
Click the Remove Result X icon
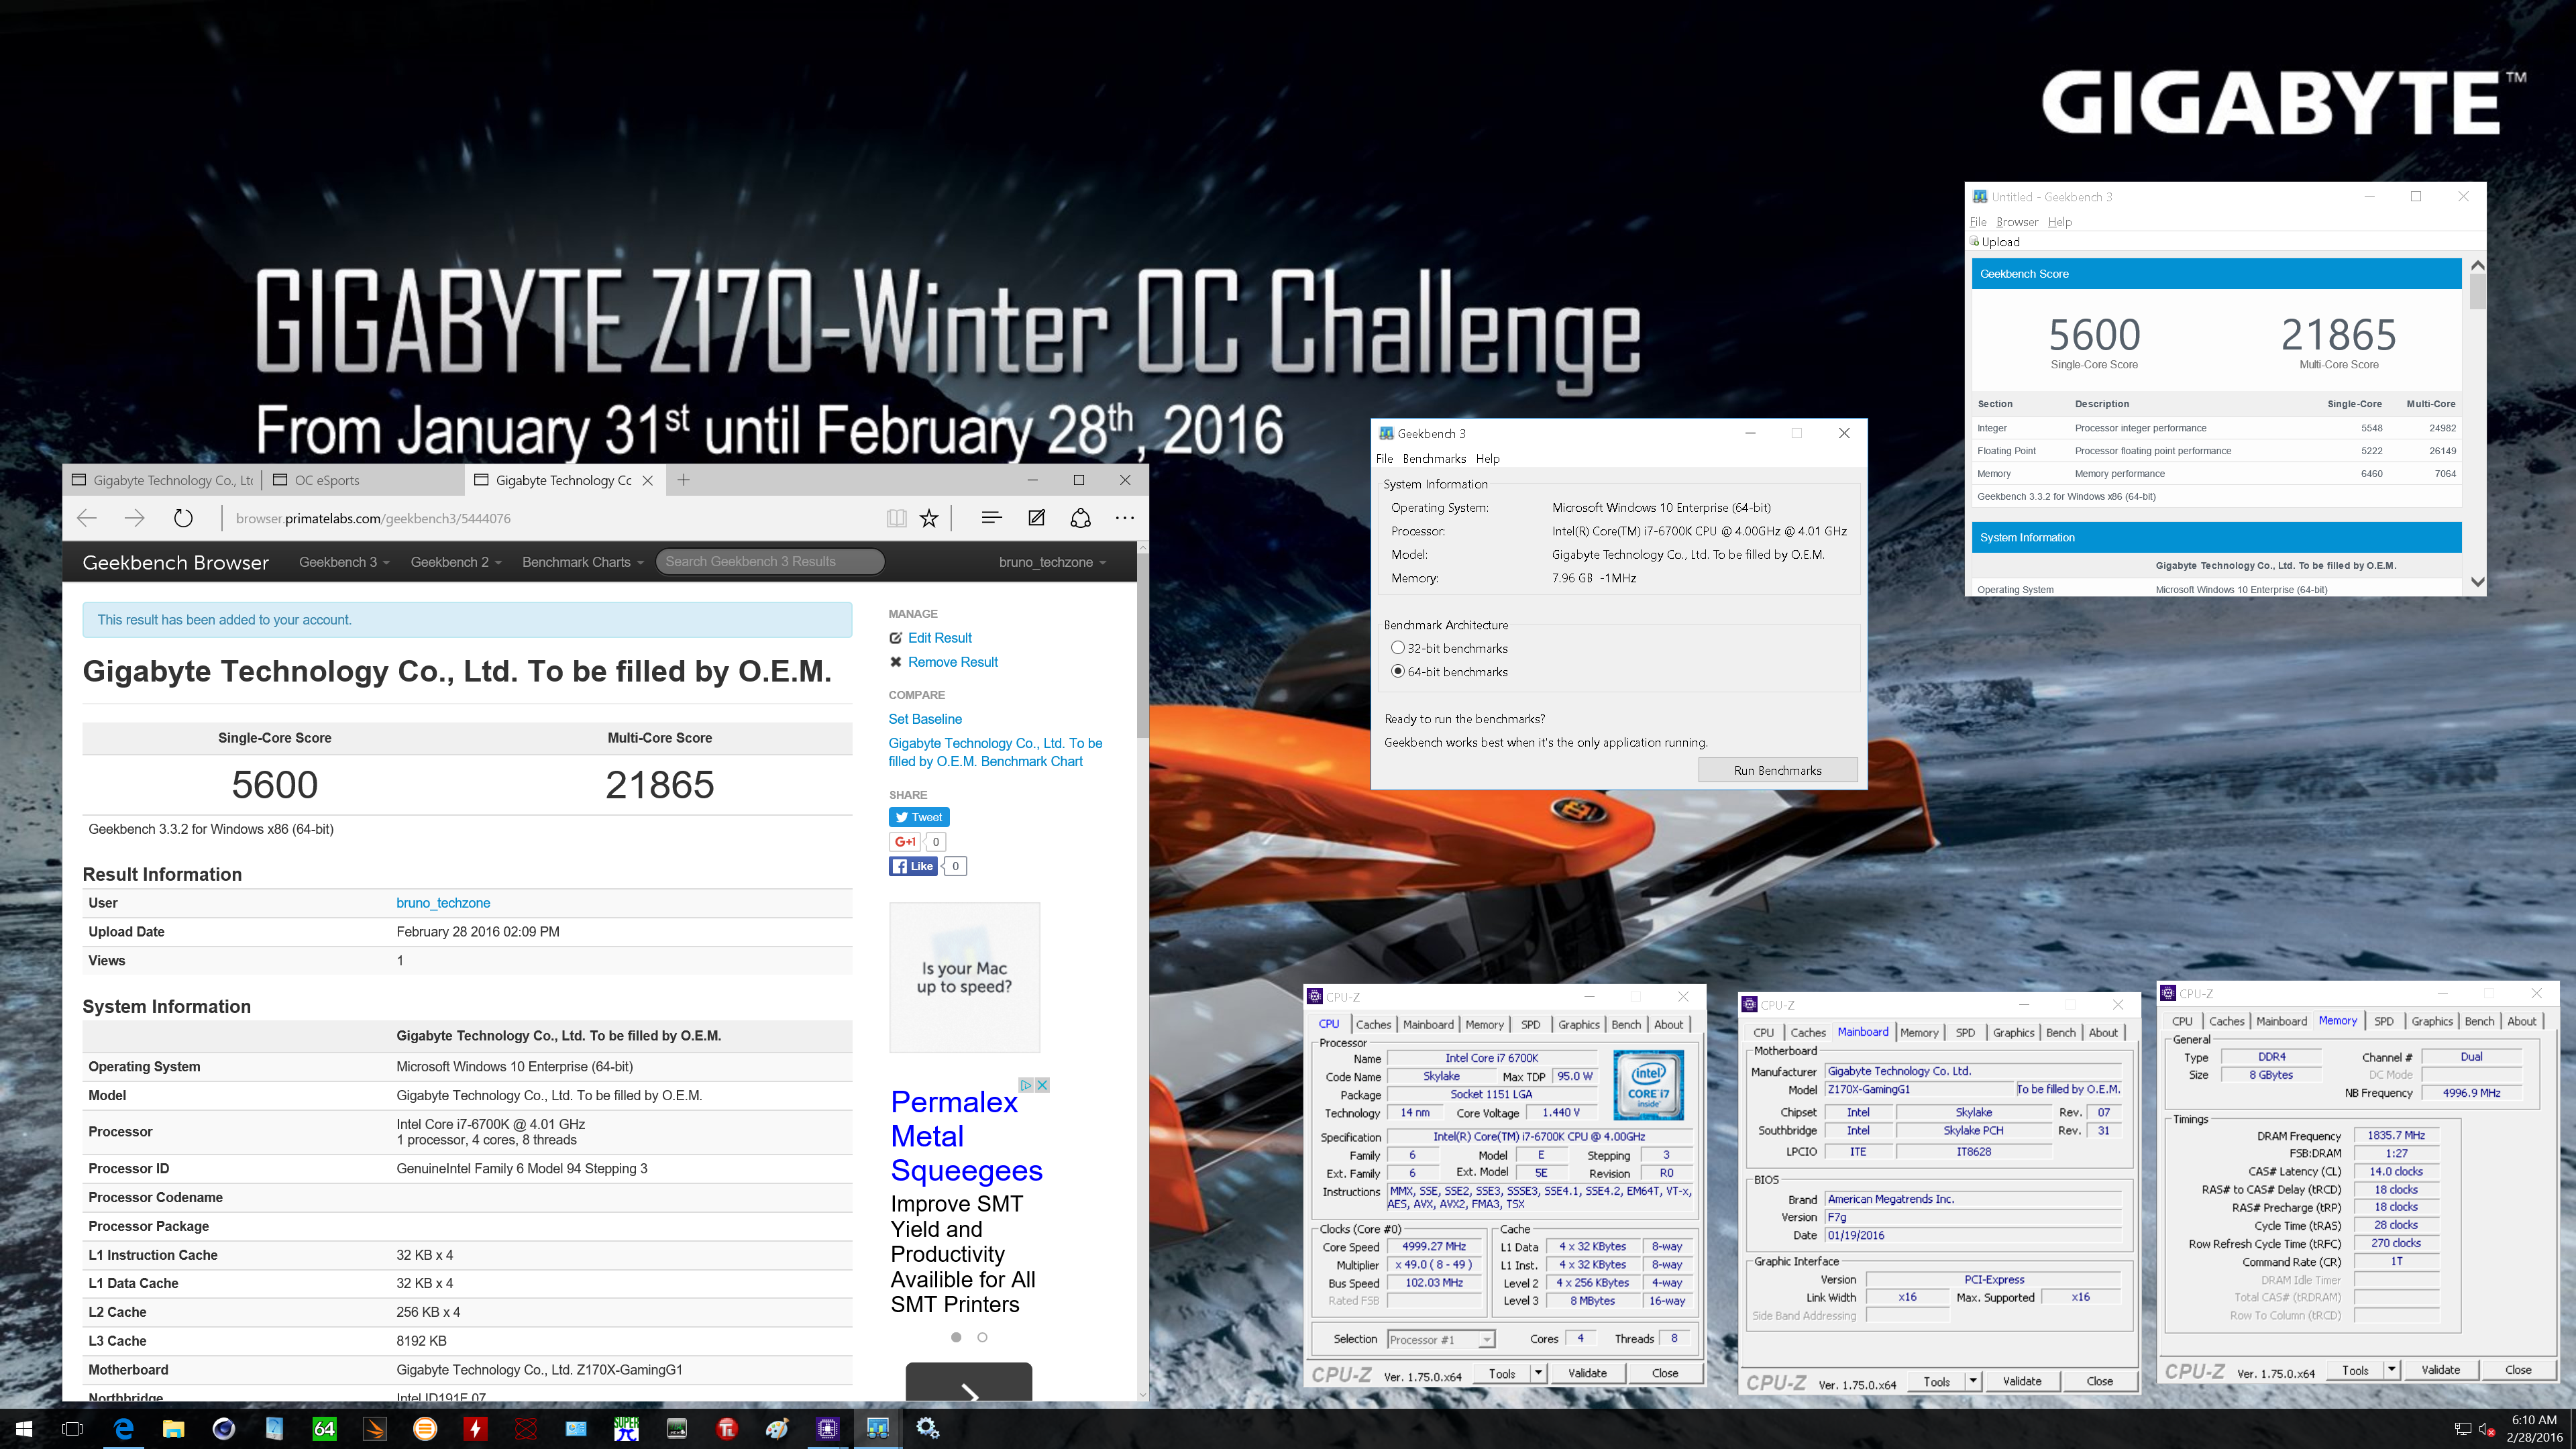pos(896,662)
